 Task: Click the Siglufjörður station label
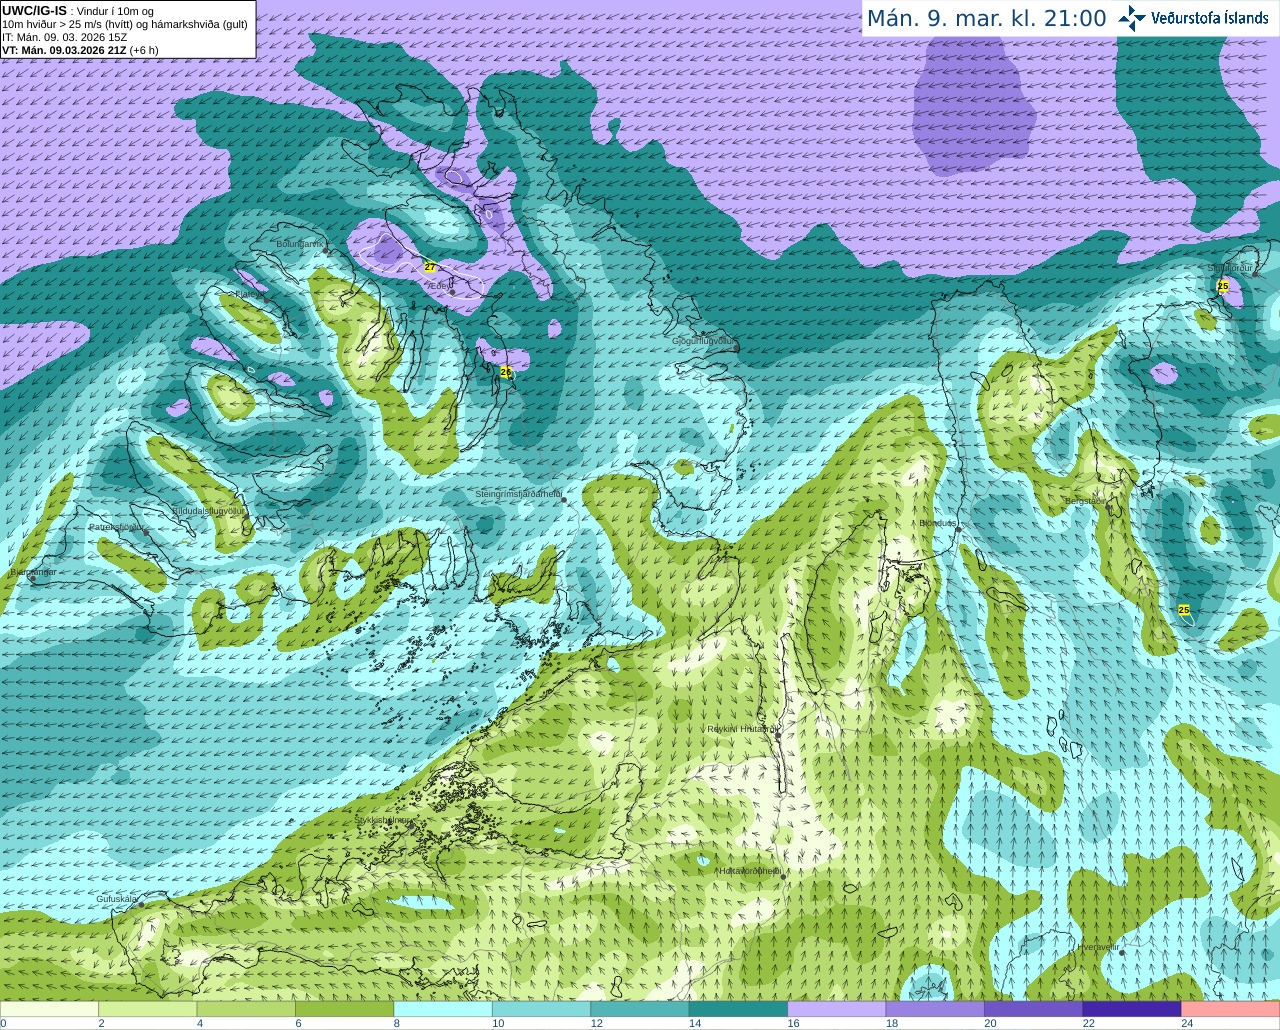click(x=1230, y=268)
